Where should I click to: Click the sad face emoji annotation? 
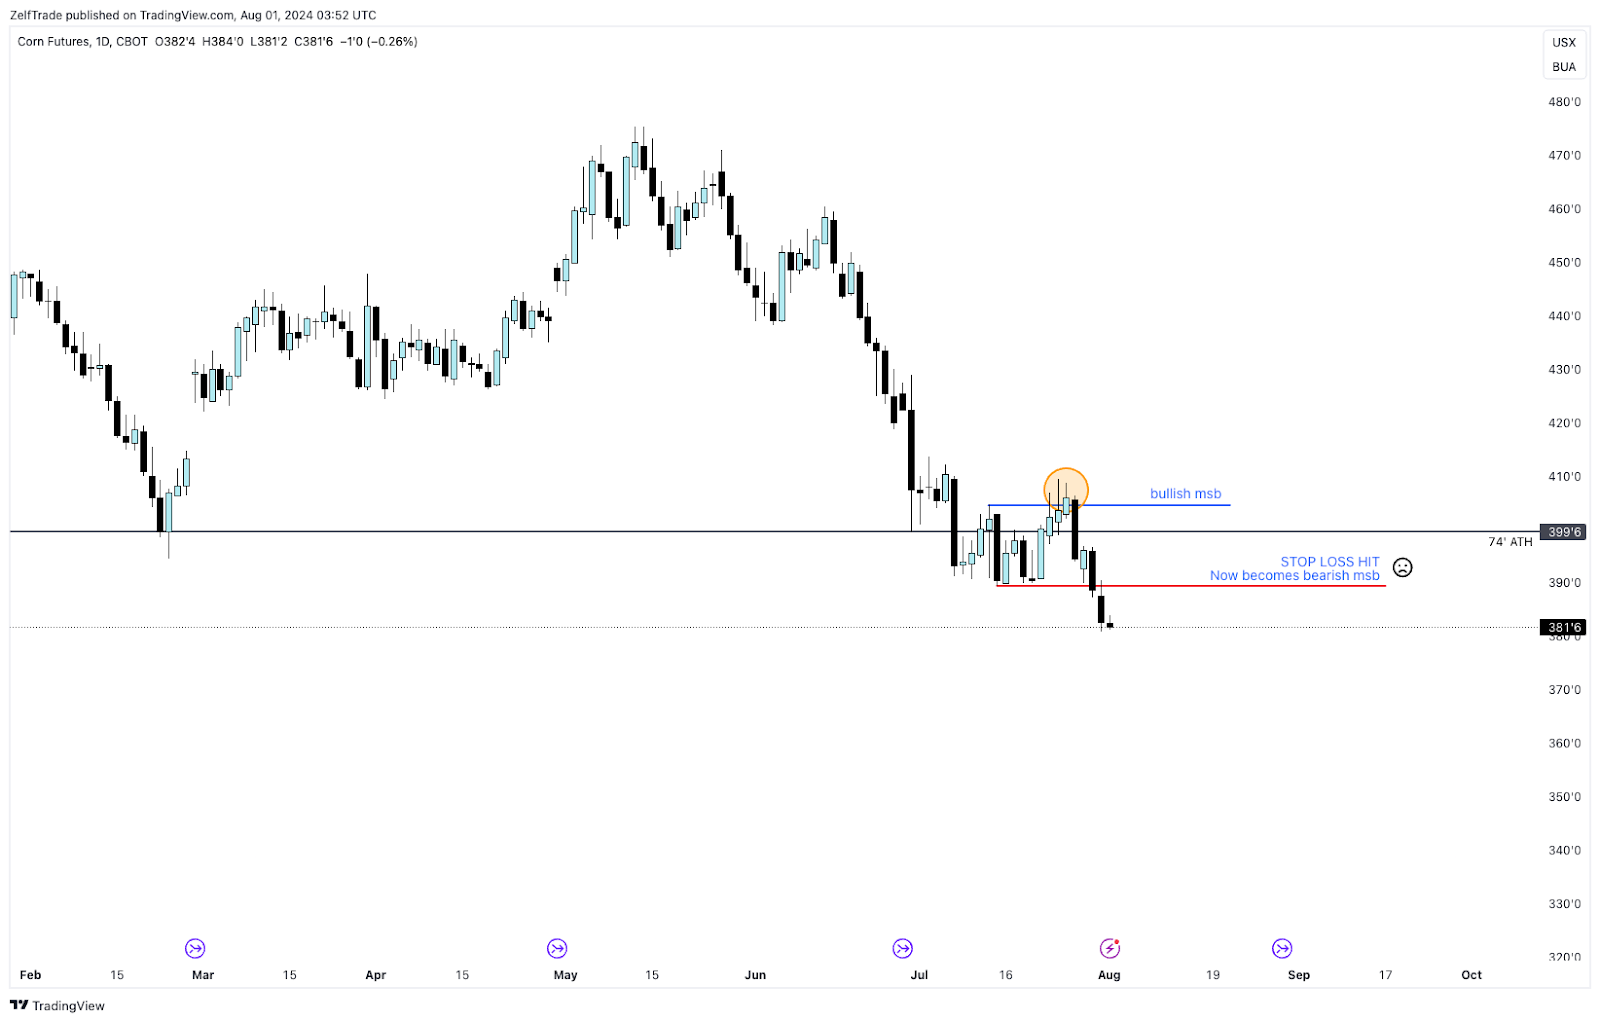pos(1403,568)
